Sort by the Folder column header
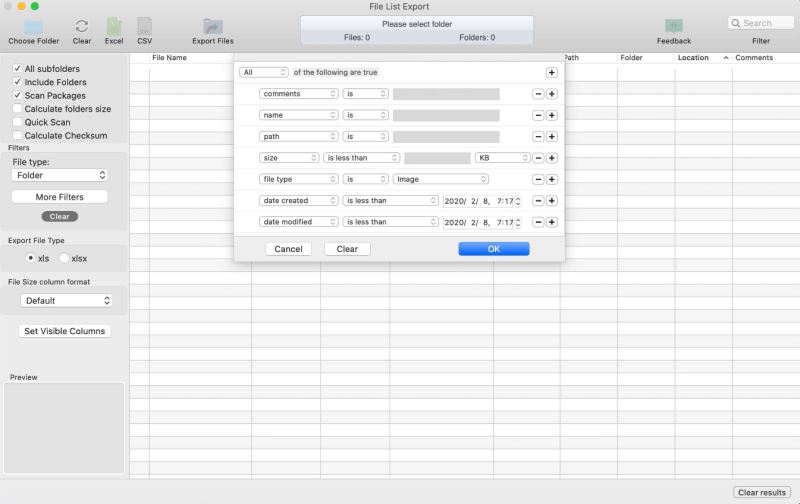 pos(631,58)
